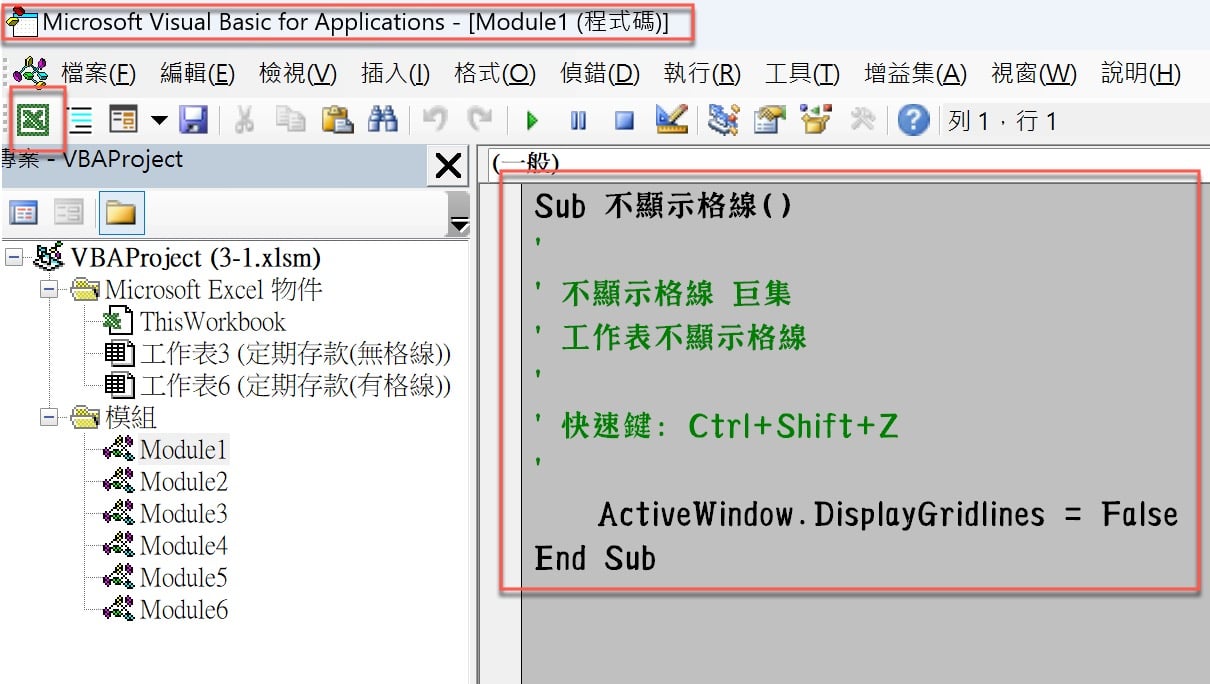1210x684 pixels.
Task: Select the Microsoft Excel 物件 folder
Action: (x=214, y=290)
